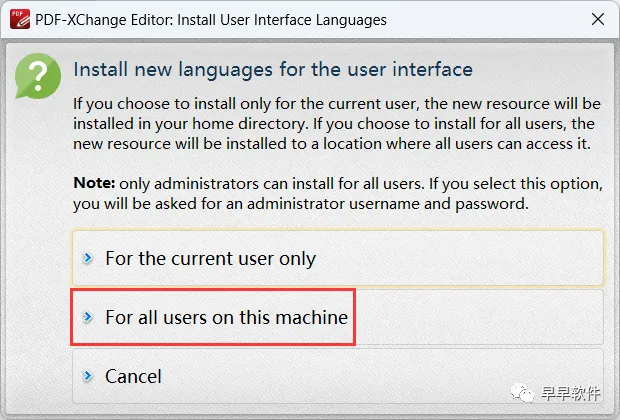Viewport: 620px width, 420px height.
Task: Click the 'only administrators can install' sentence
Action: (x=221, y=184)
